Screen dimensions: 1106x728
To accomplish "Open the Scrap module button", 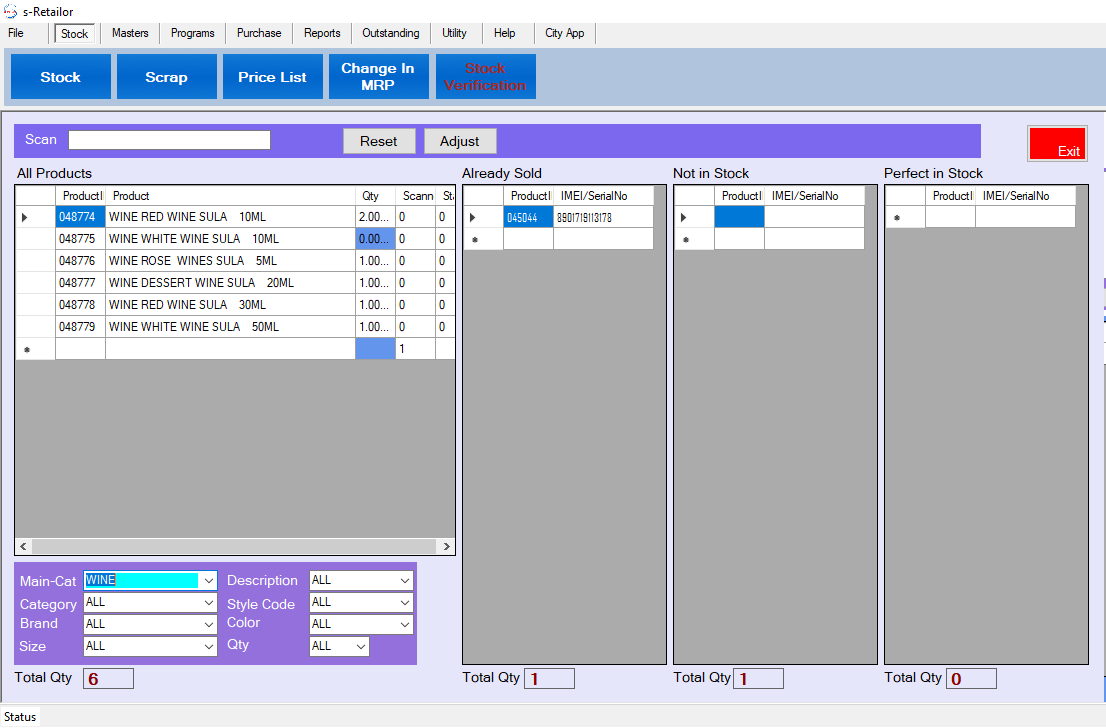I will (x=166, y=77).
